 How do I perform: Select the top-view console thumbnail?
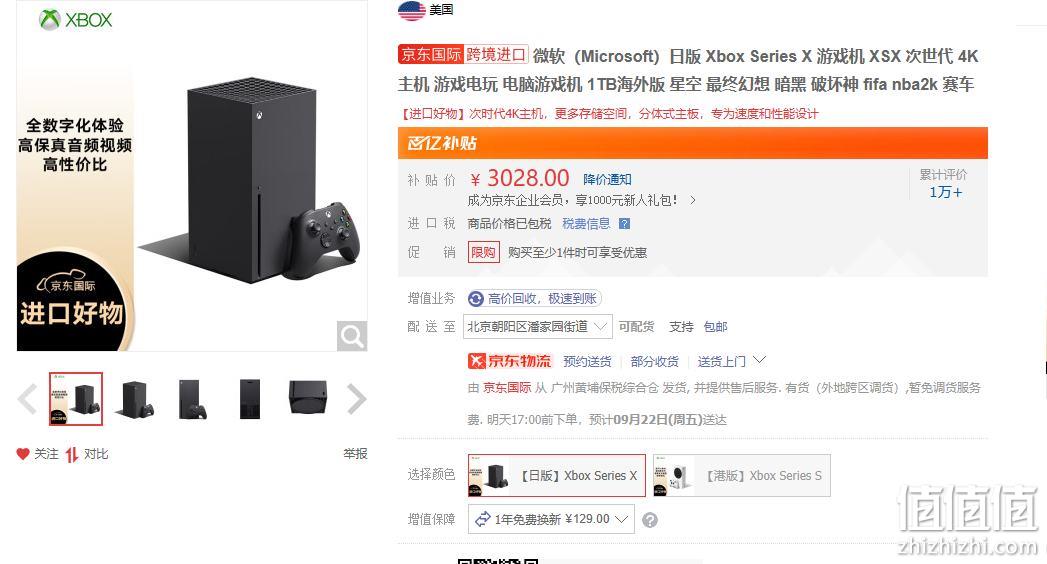point(308,398)
